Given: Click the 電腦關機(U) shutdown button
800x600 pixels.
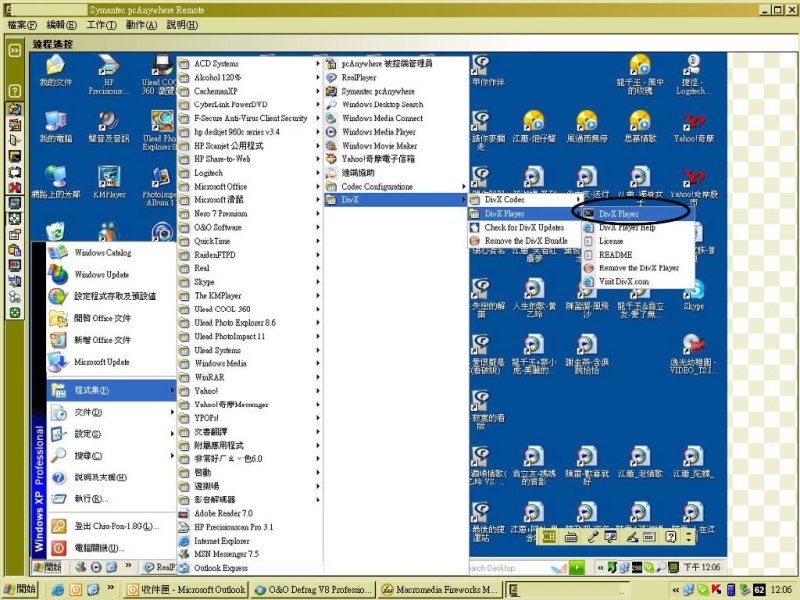Looking at the screenshot, I should point(111,548).
